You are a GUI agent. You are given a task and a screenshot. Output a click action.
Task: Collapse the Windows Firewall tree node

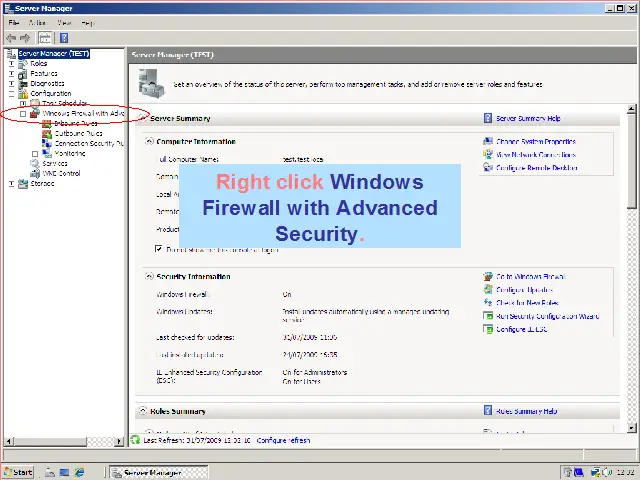click(23, 114)
